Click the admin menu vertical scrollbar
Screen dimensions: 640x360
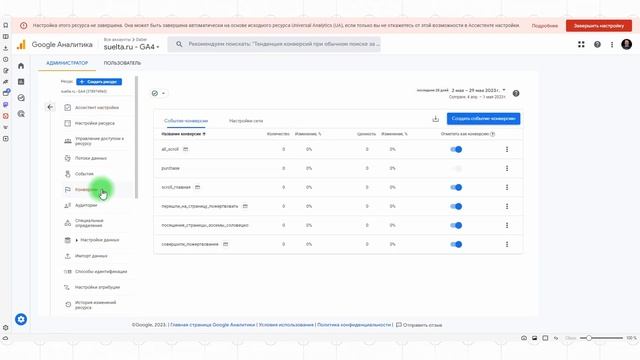coord(136,137)
